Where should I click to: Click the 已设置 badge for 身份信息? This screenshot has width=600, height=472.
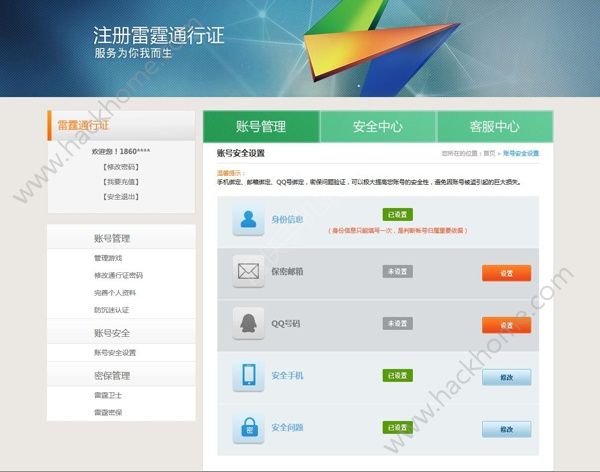(398, 214)
